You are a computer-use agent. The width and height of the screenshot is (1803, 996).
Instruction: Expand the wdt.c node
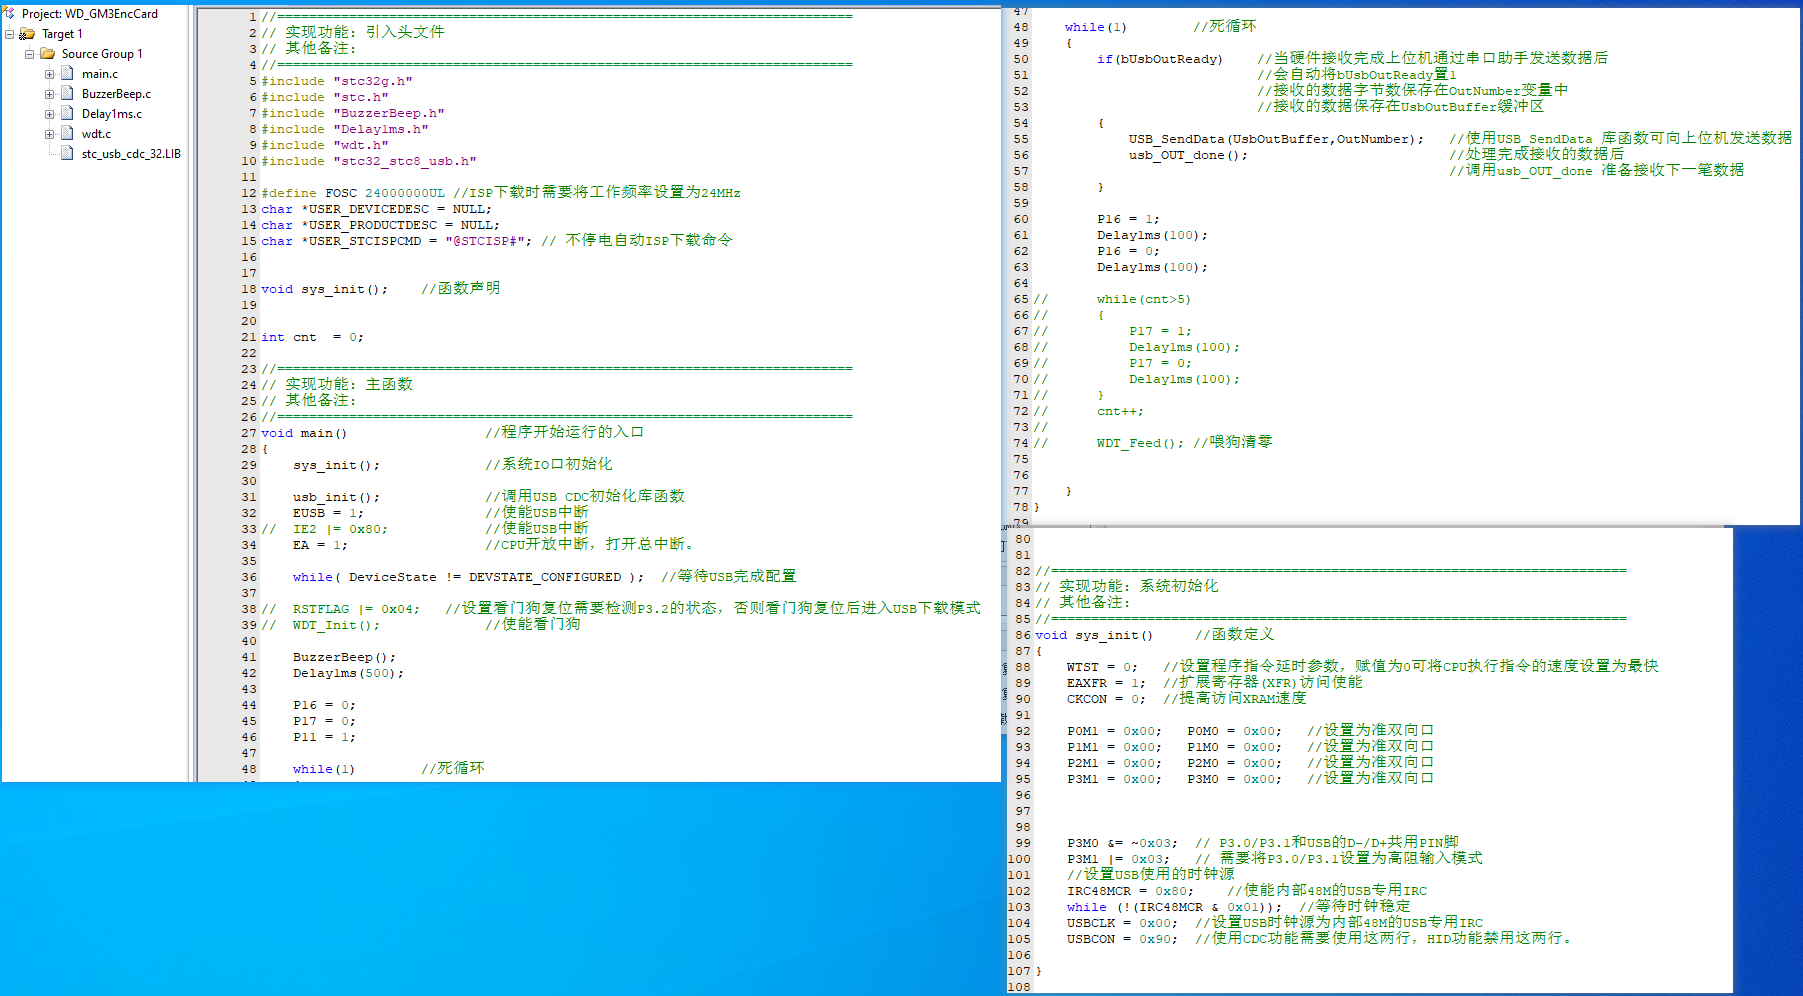[x=49, y=134]
